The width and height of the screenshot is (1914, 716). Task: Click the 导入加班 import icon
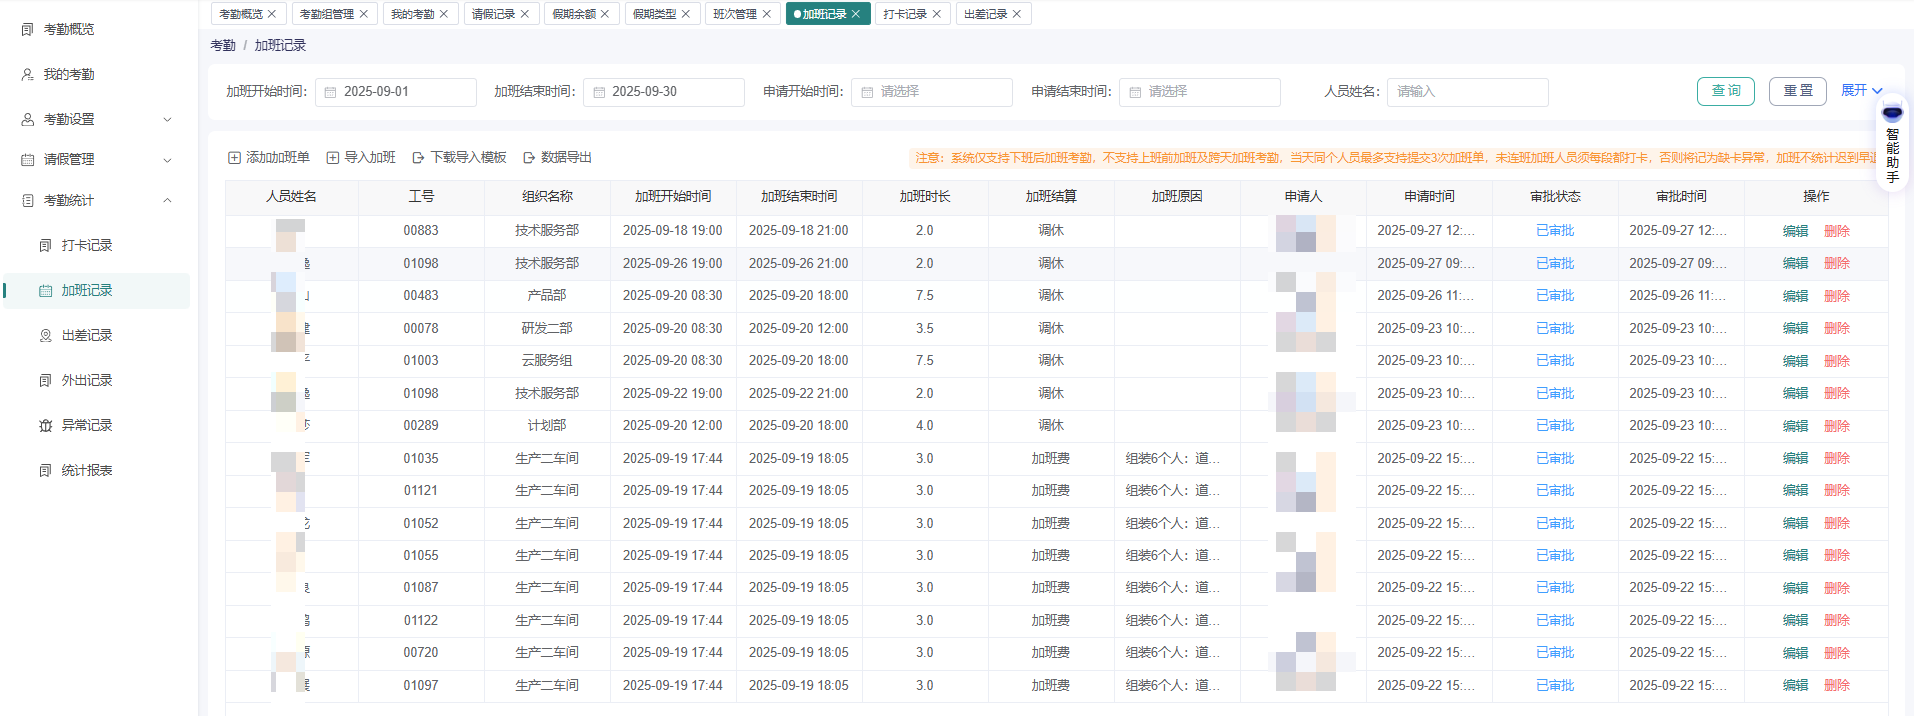click(x=333, y=158)
